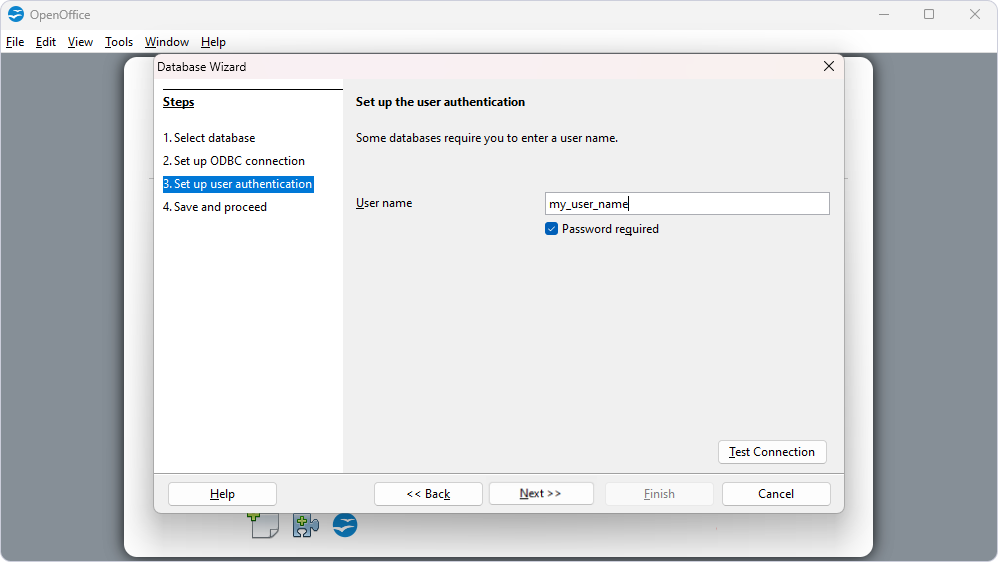The width and height of the screenshot is (998, 562).
Task: Toggle the Password required checkbox
Action: click(x=551, y=229)
